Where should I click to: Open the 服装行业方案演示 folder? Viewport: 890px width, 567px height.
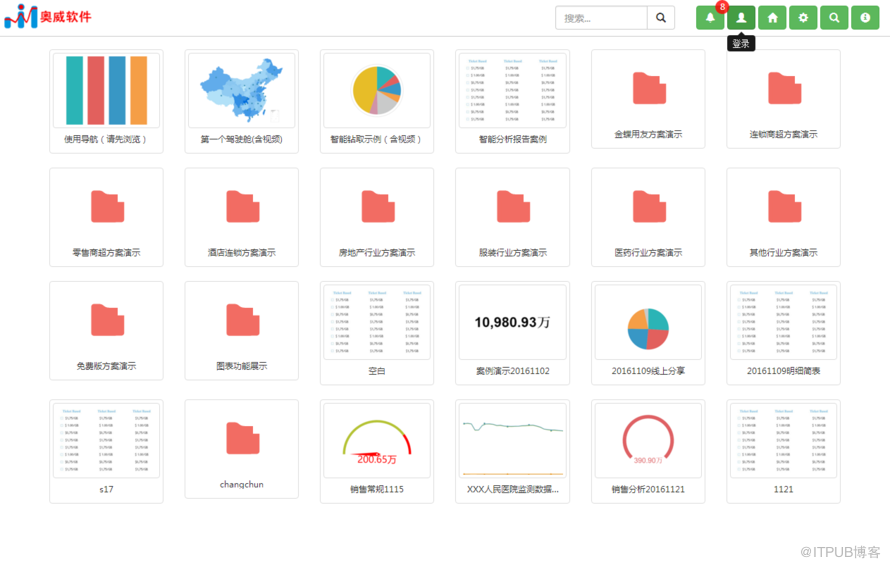tap(512, 217)
